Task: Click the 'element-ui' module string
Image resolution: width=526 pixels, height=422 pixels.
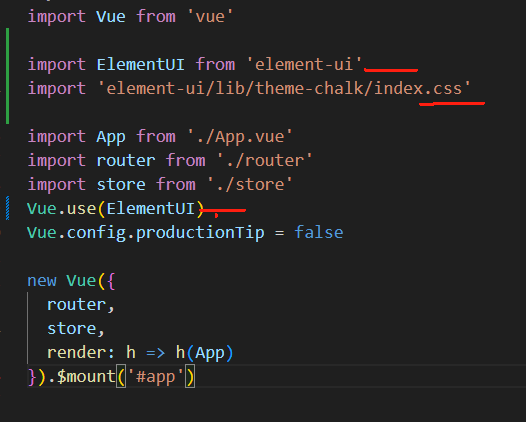Action: (304, 64)
